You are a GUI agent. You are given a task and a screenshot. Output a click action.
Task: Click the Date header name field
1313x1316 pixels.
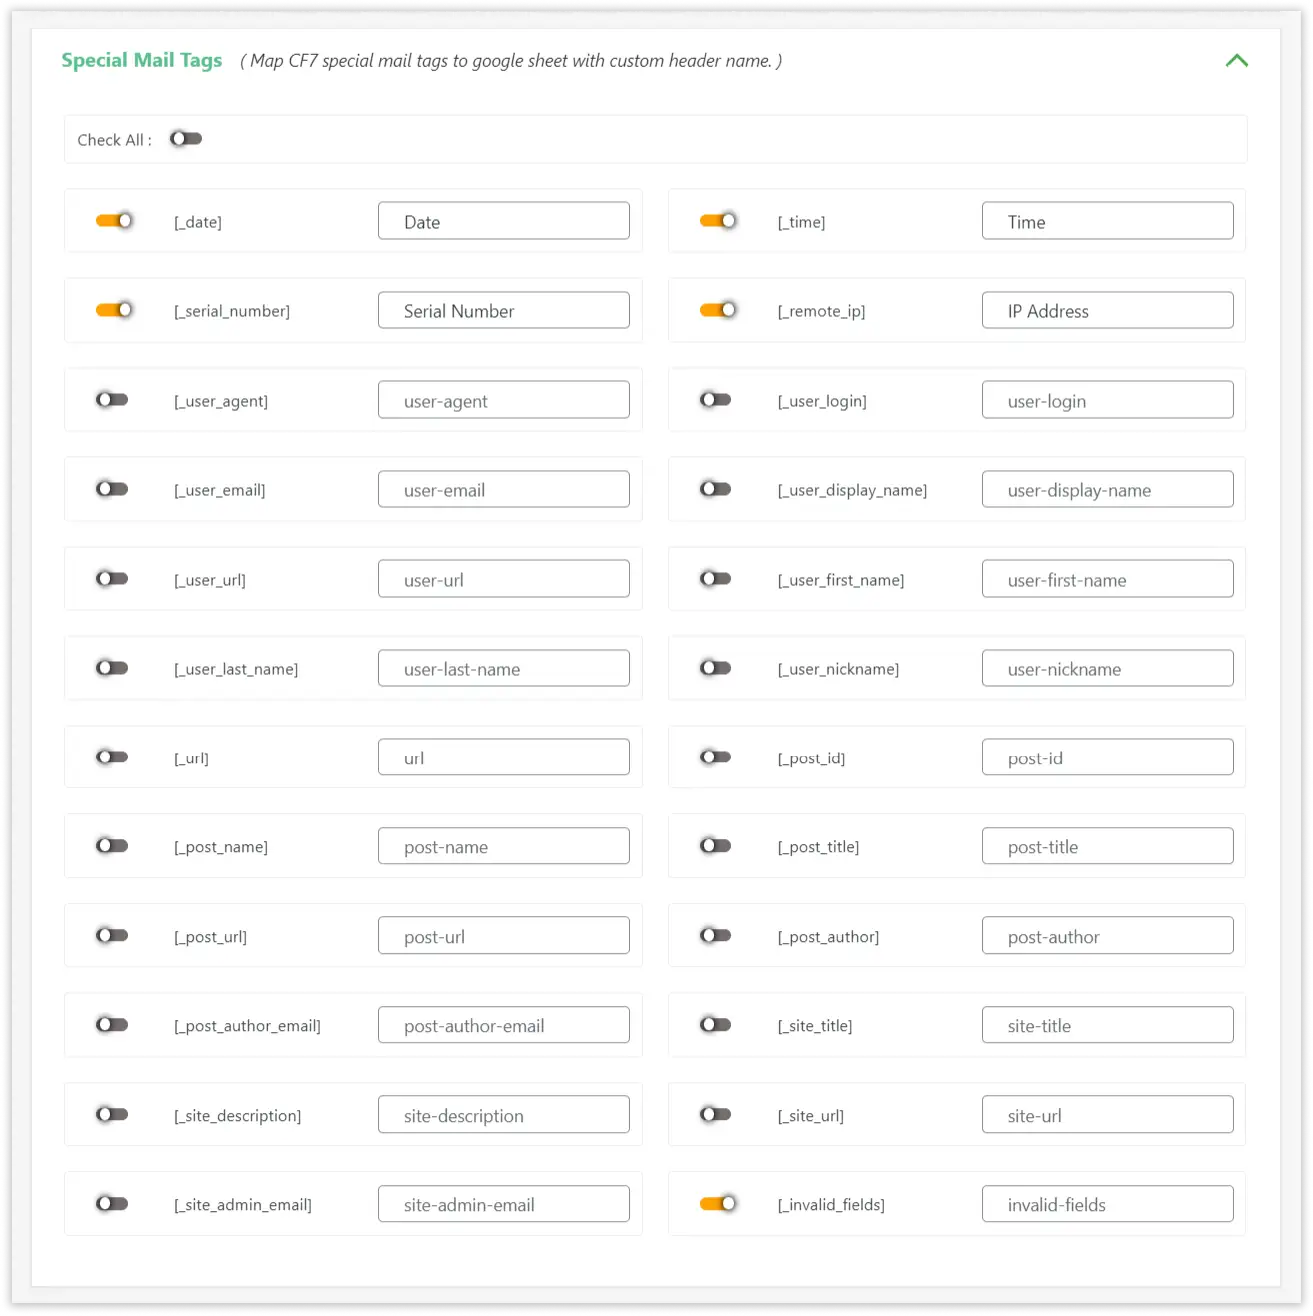[503, 221]
